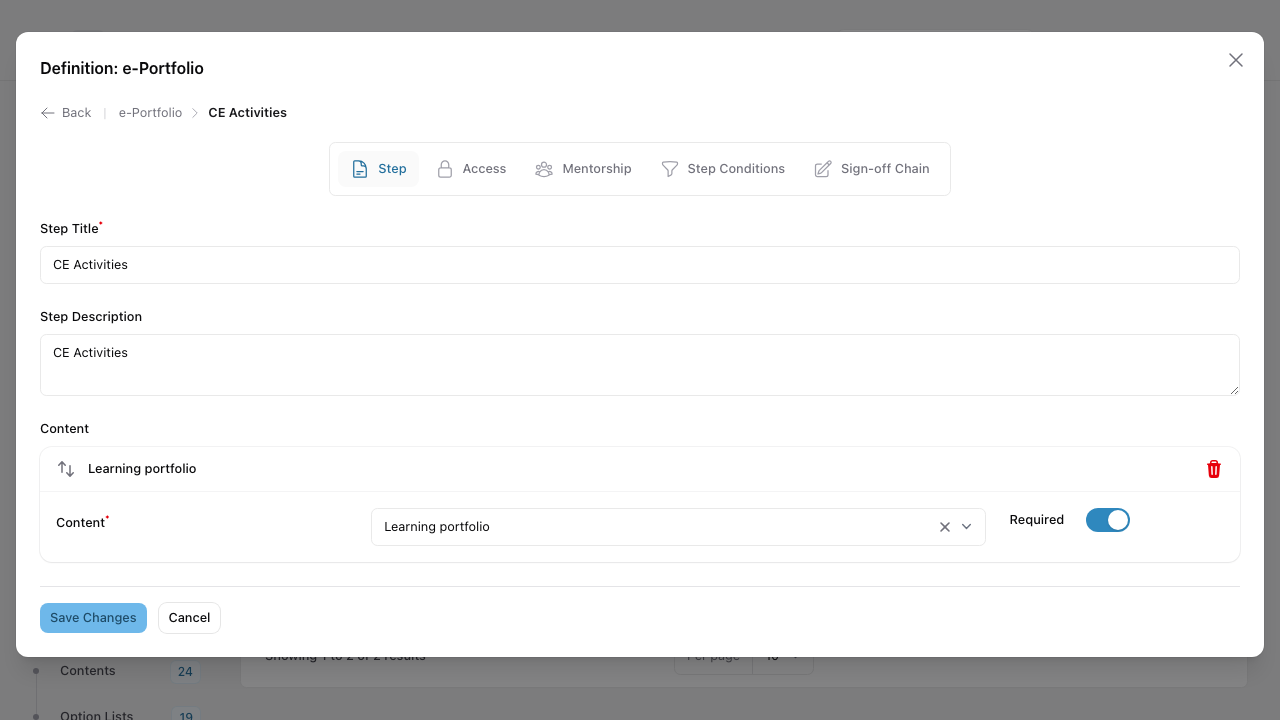The width and height of the screenshot is (1280, 720).
Task: Switch to the Step tab
Action: tap(378, 169)
